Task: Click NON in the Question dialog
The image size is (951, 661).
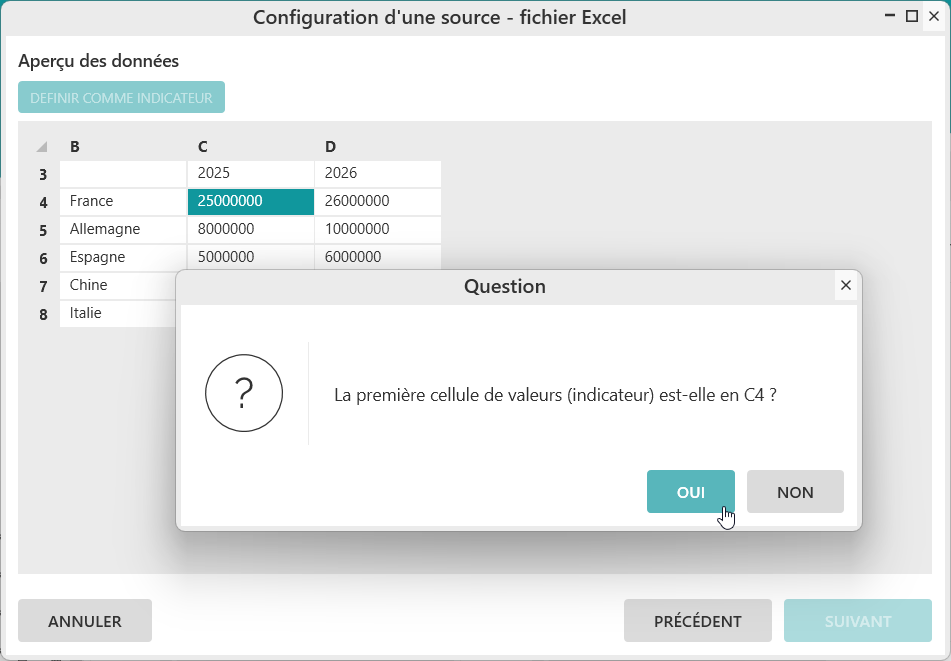Action: pyautogui.click(x=795, y=492)
